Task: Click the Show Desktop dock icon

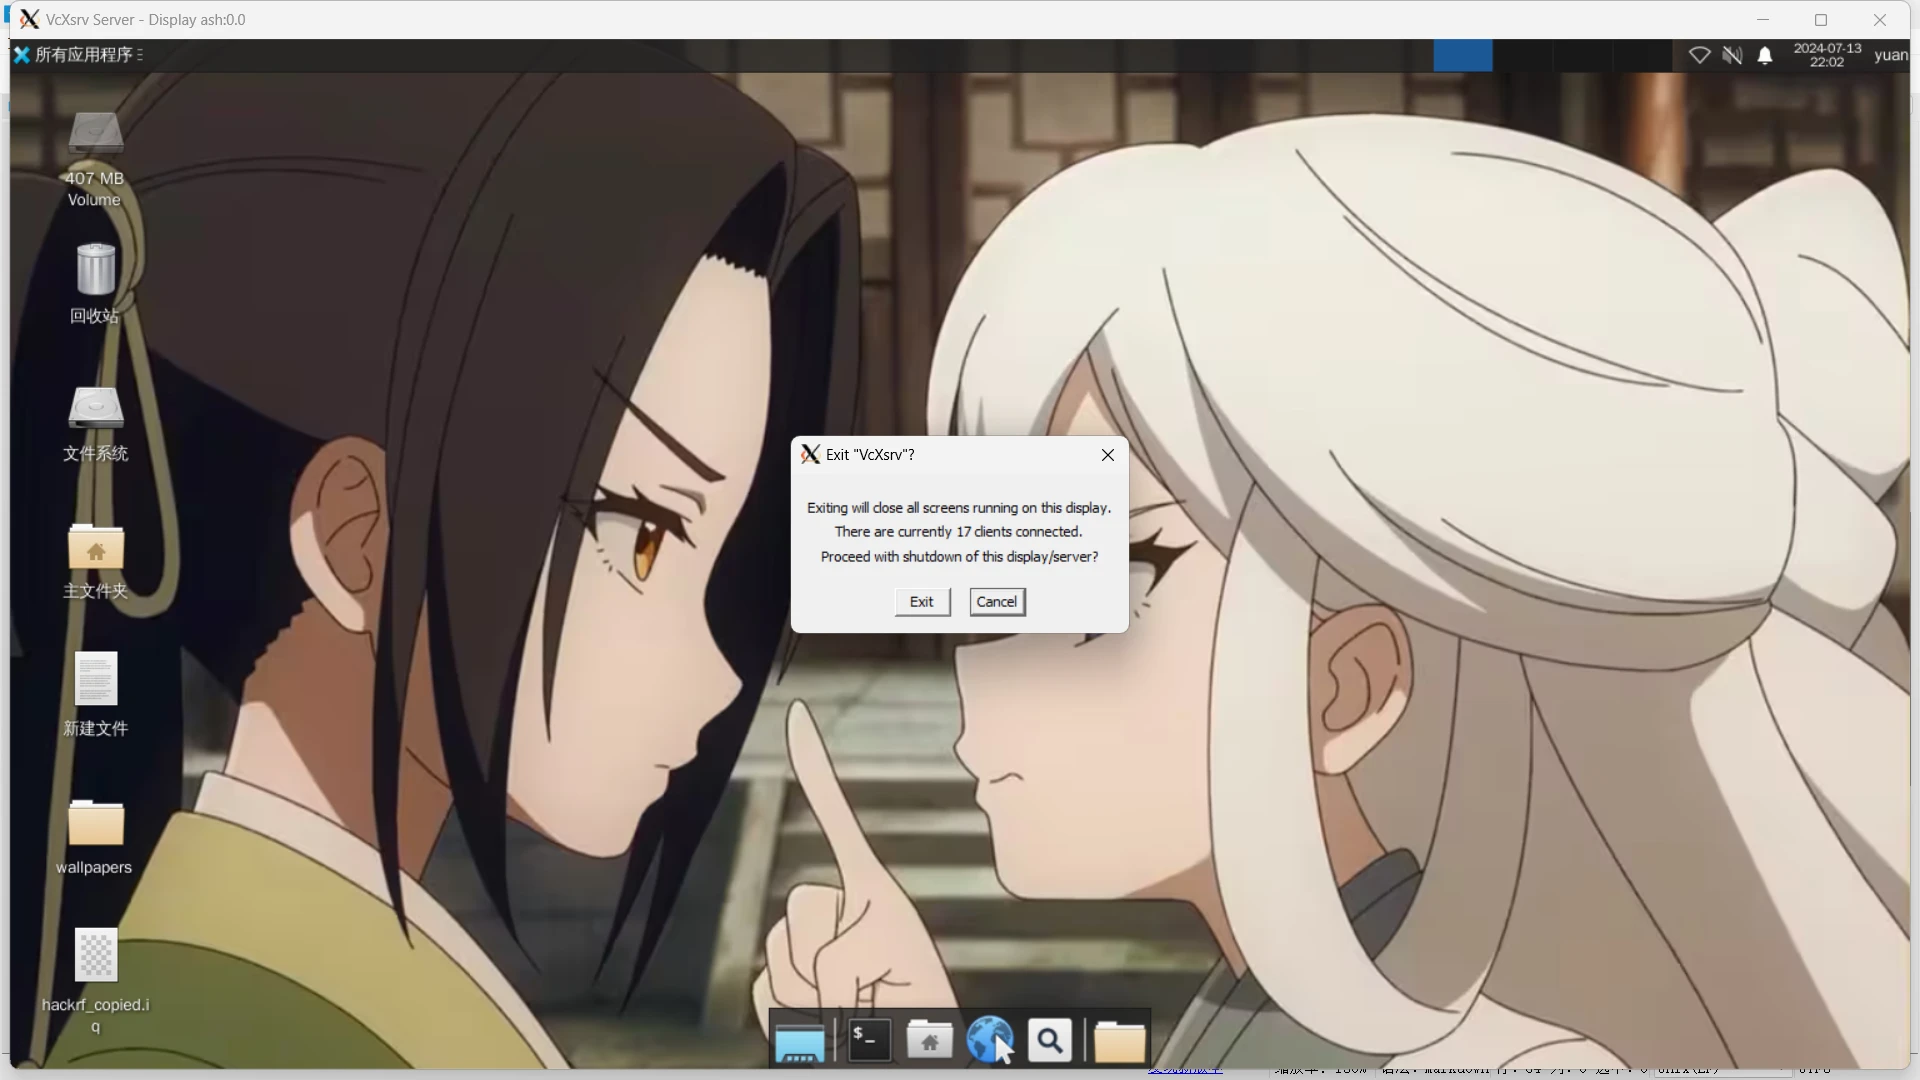Action: click(x=800, y=1041)
